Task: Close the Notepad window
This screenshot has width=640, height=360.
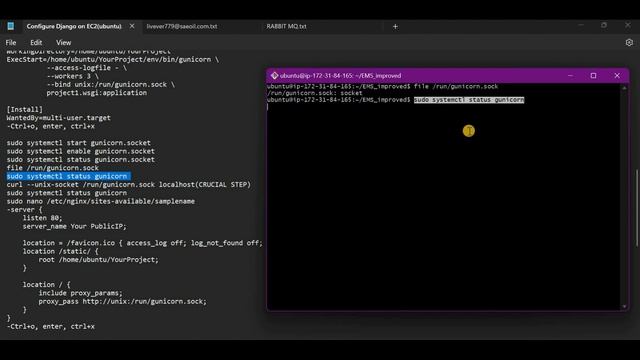Action: click(628, 25)
